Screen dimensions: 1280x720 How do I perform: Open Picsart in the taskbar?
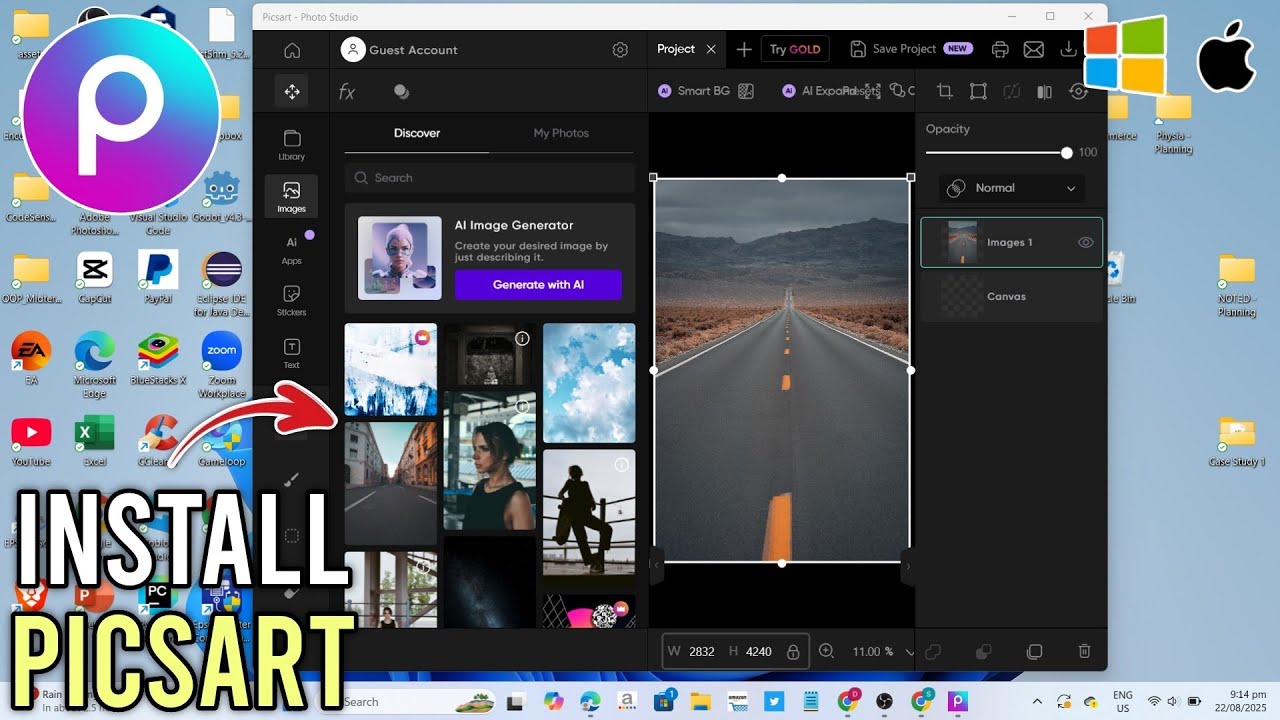(x=958, y=701)
